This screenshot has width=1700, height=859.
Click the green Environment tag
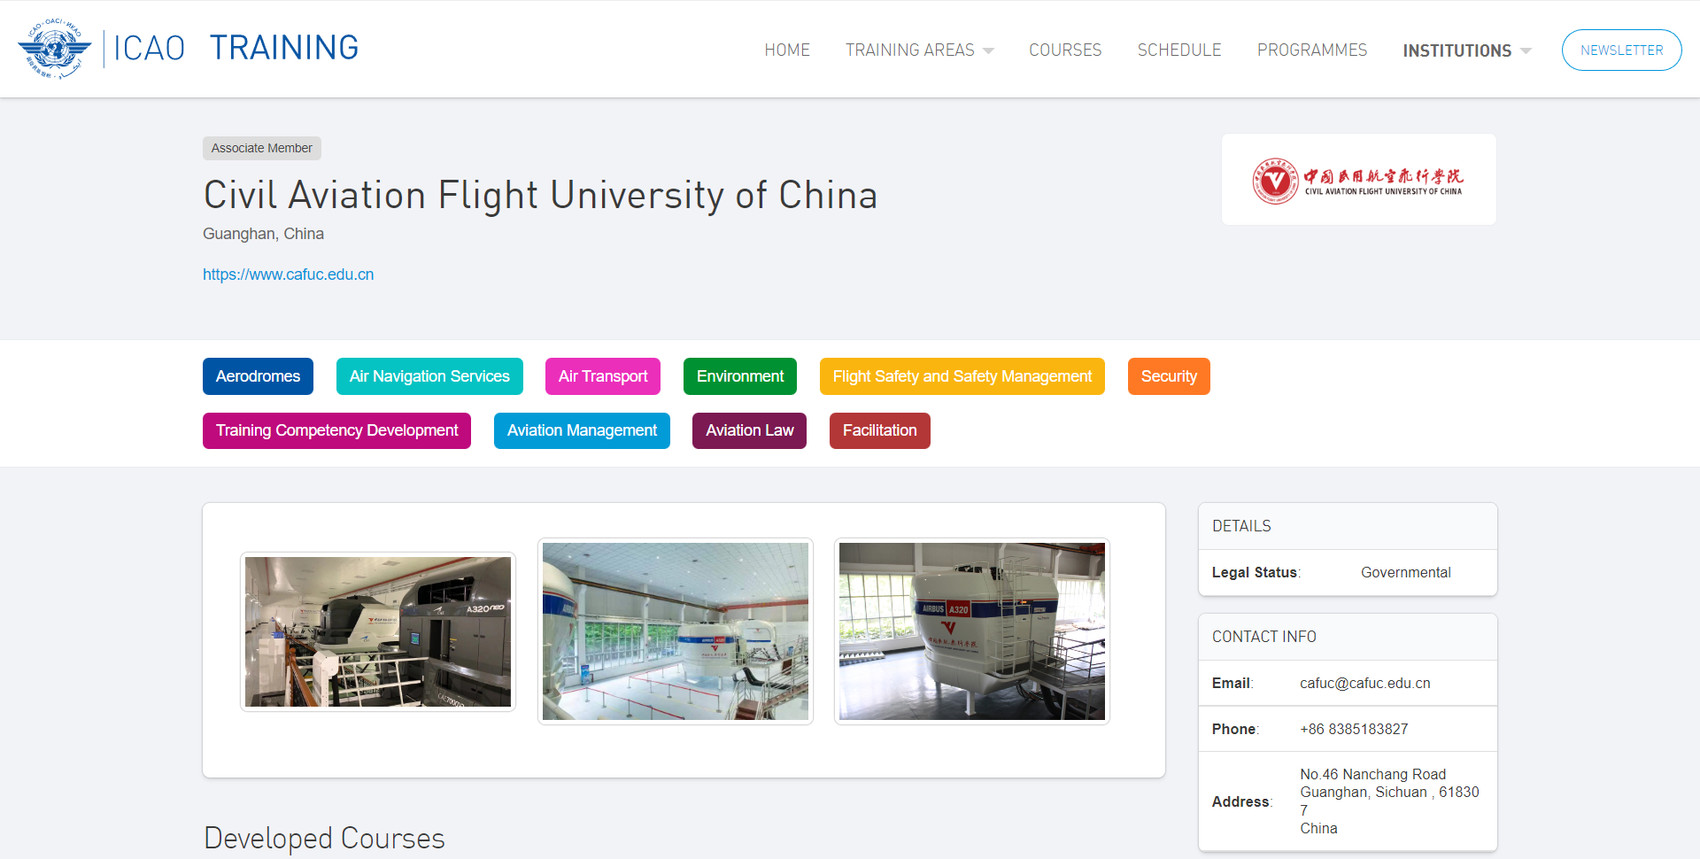click(740, 376)
